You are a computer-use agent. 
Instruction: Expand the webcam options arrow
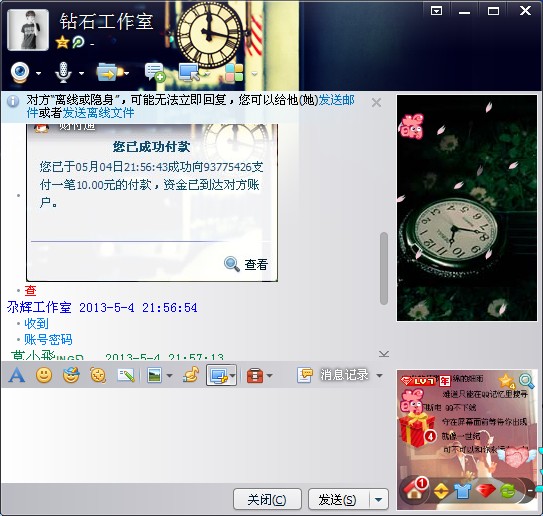(38, 73)
